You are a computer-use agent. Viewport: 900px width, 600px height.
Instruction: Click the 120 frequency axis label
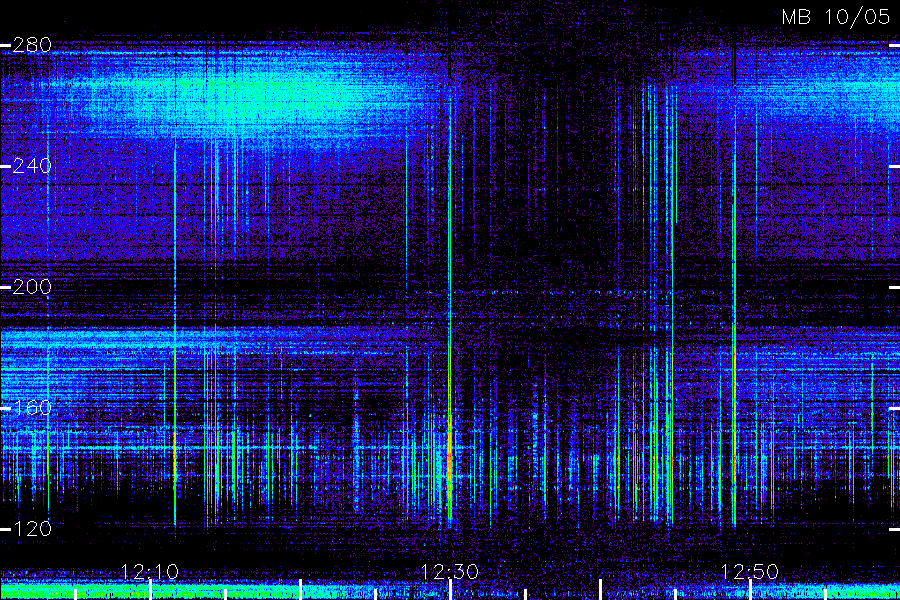(x=32, y=529)
